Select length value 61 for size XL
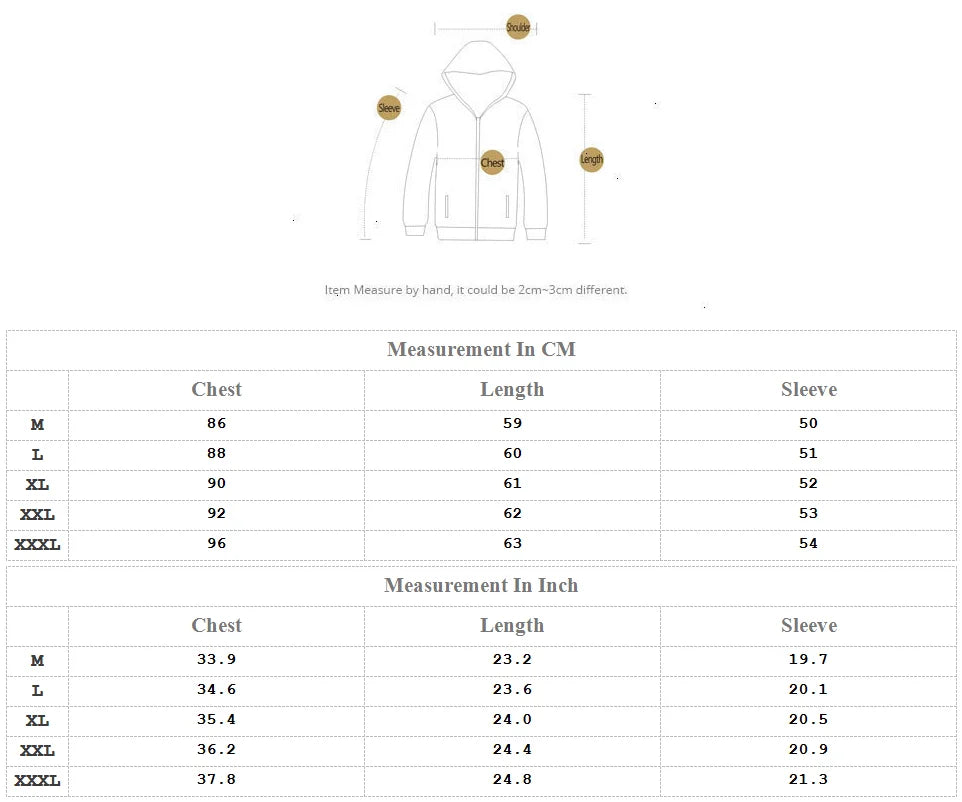This screenshot has width=962, height=802. (512, 484)
